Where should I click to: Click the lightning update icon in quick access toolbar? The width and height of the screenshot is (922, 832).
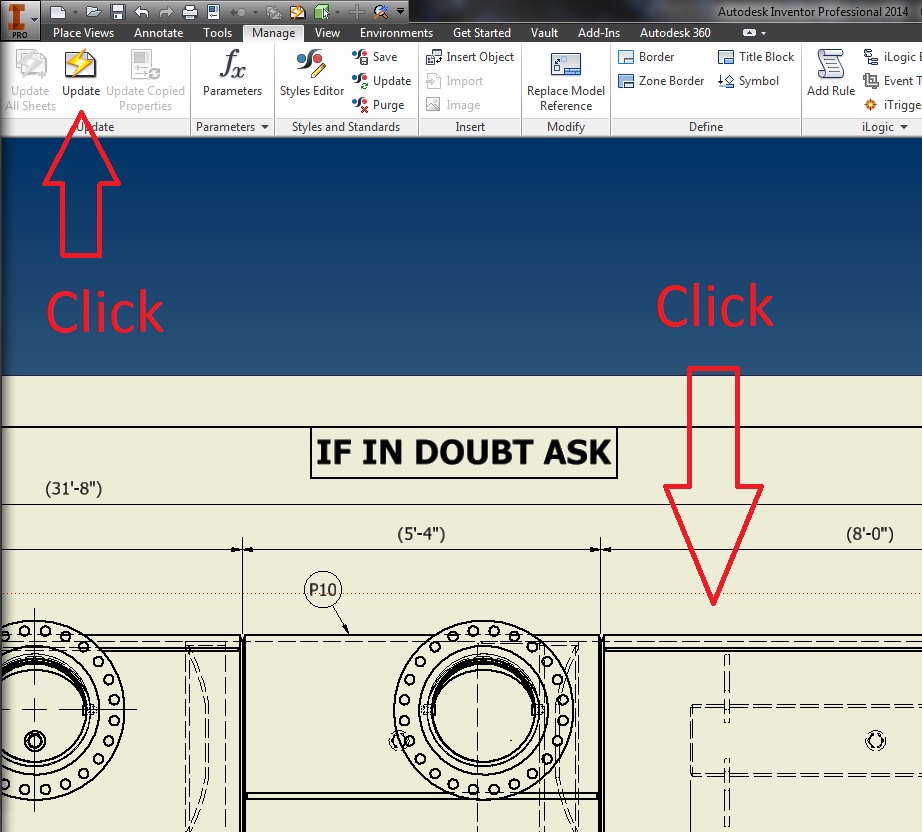(273, 12)
